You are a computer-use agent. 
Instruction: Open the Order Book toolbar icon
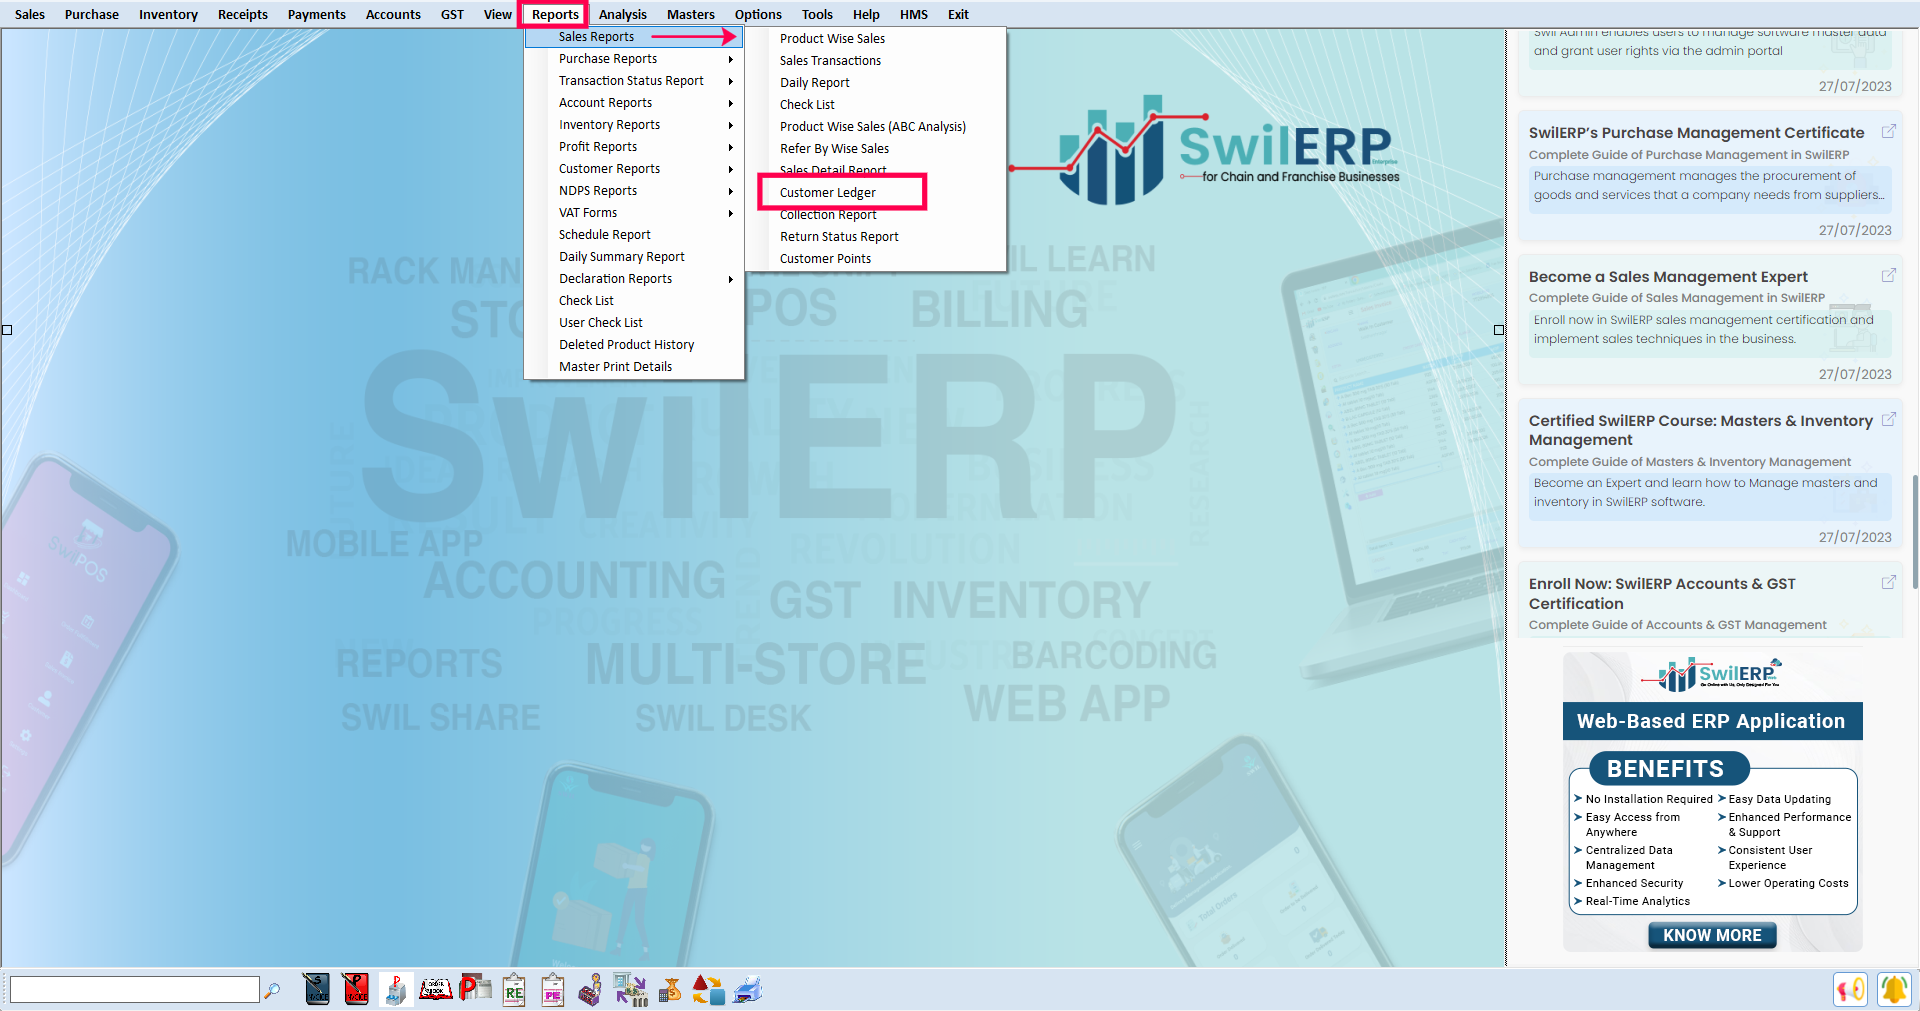click(435, 989)
